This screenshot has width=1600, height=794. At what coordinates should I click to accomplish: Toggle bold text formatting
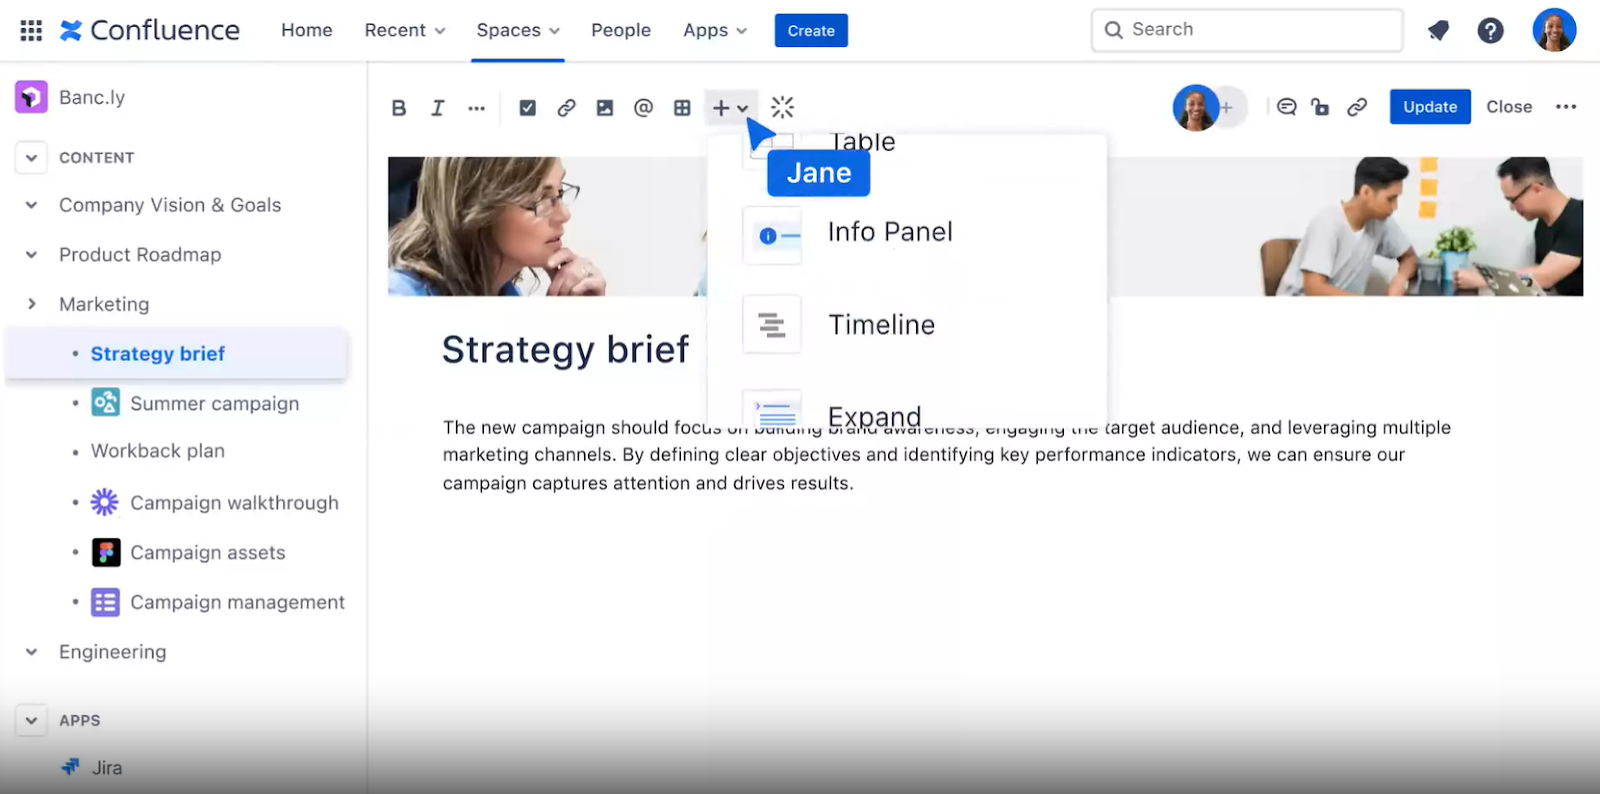[399, 108]
